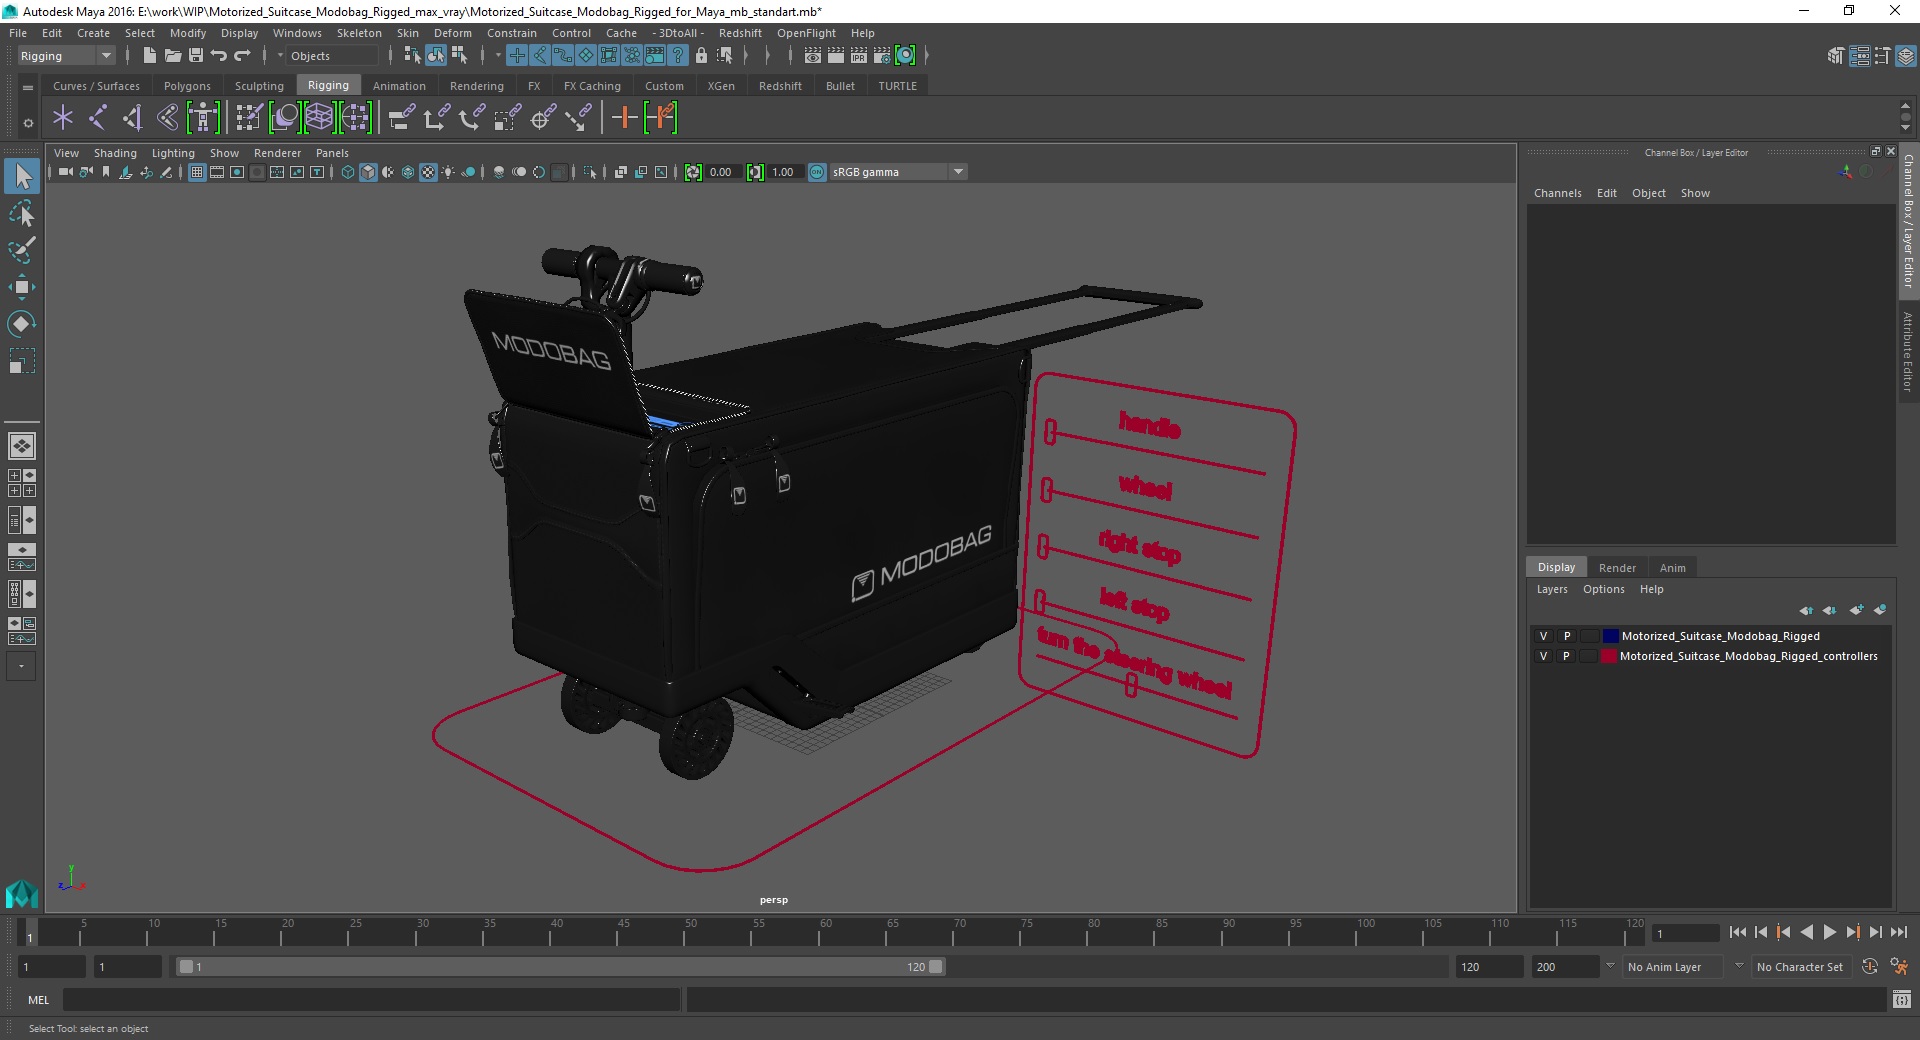Screen dimensions: 1920x1040
Task: Click the IPR render icon
Action: coord(859,56)
